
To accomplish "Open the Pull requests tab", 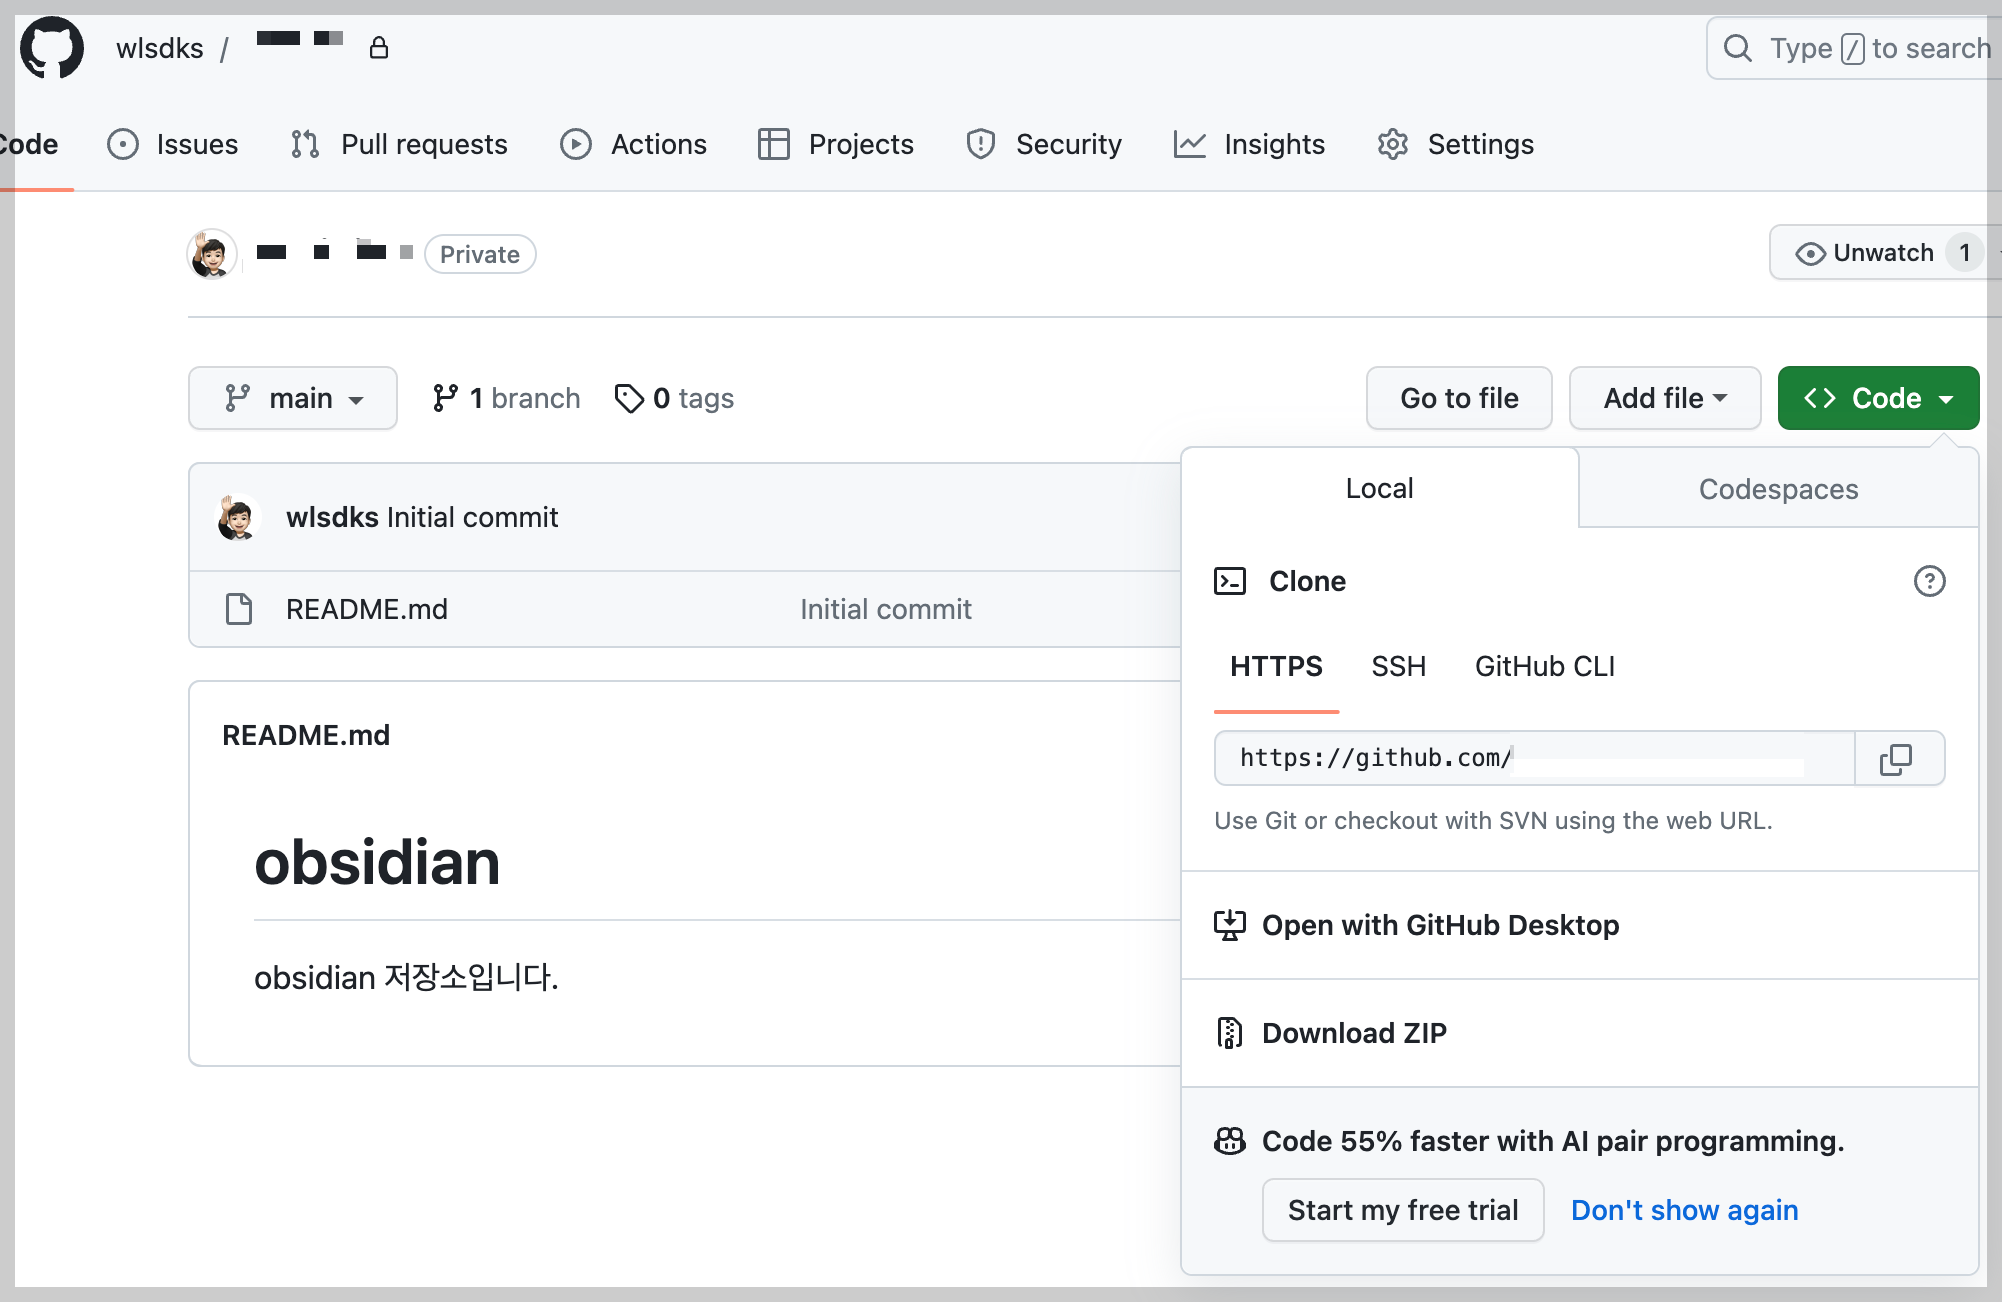I will [x=400, y=144].
